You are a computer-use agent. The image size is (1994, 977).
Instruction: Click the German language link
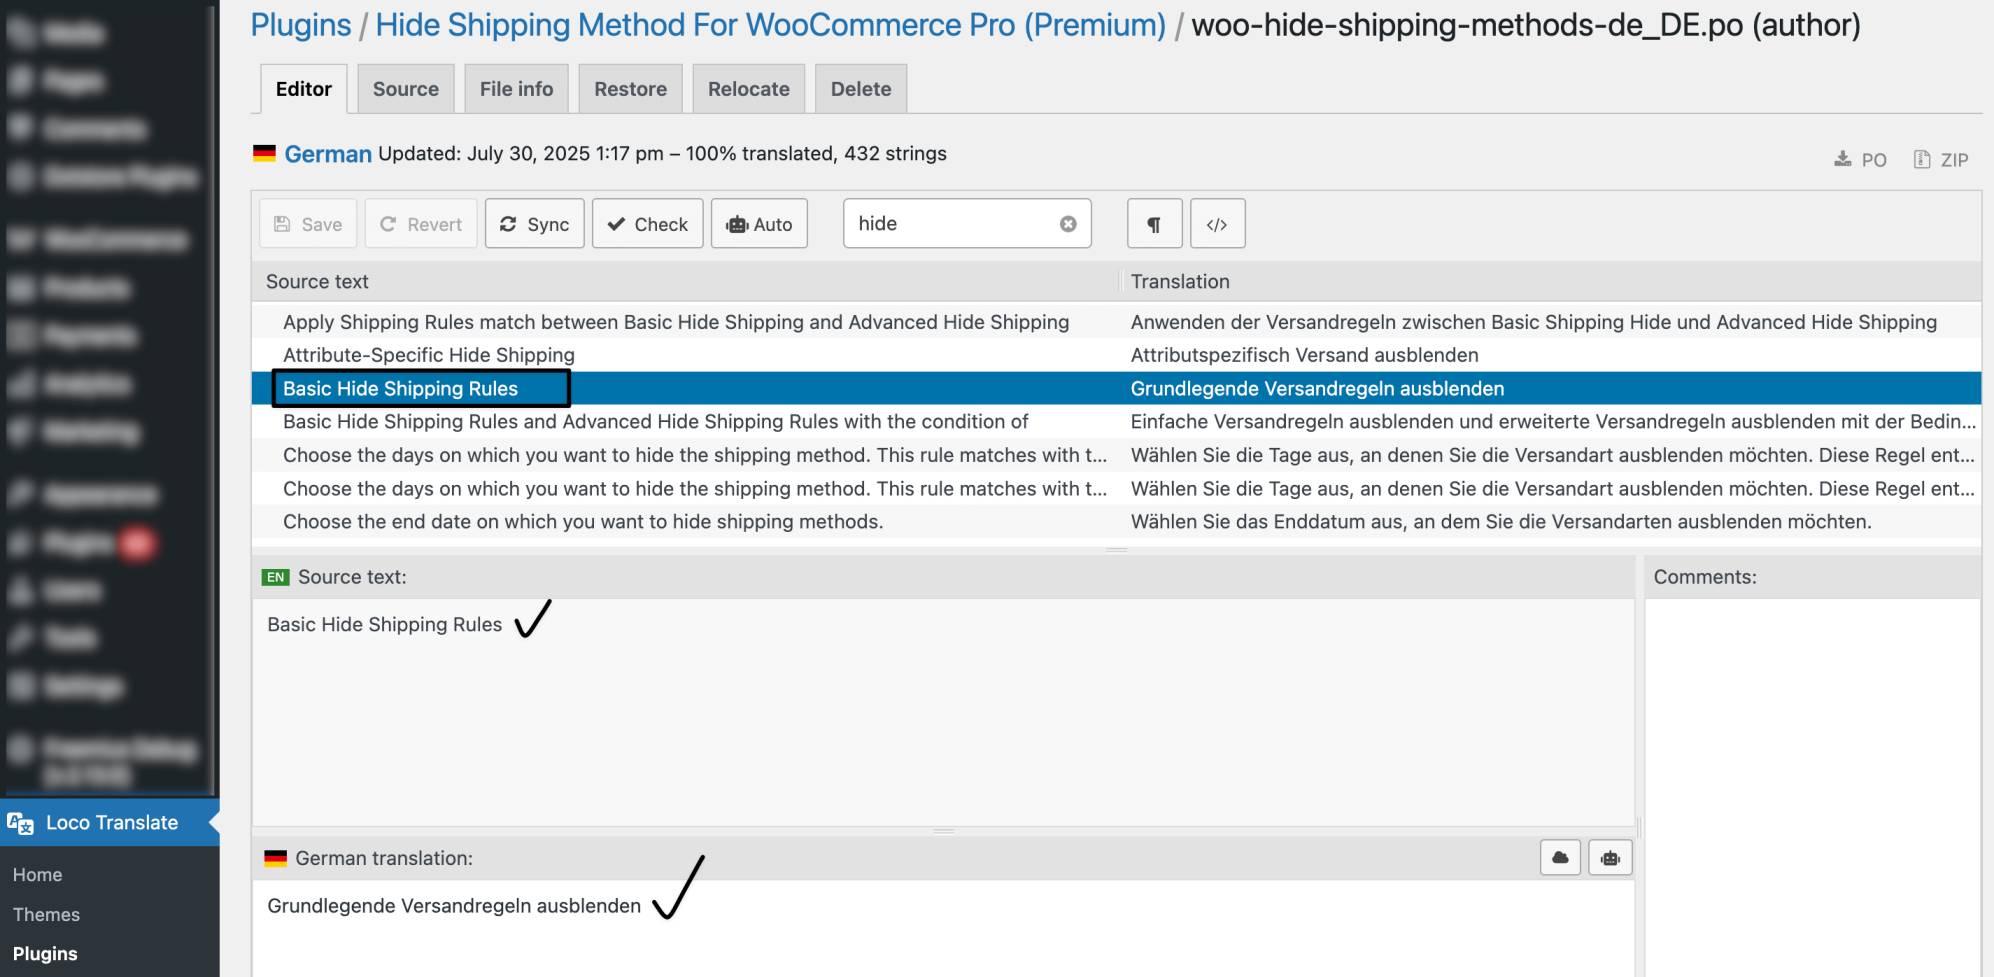(328, 154)
